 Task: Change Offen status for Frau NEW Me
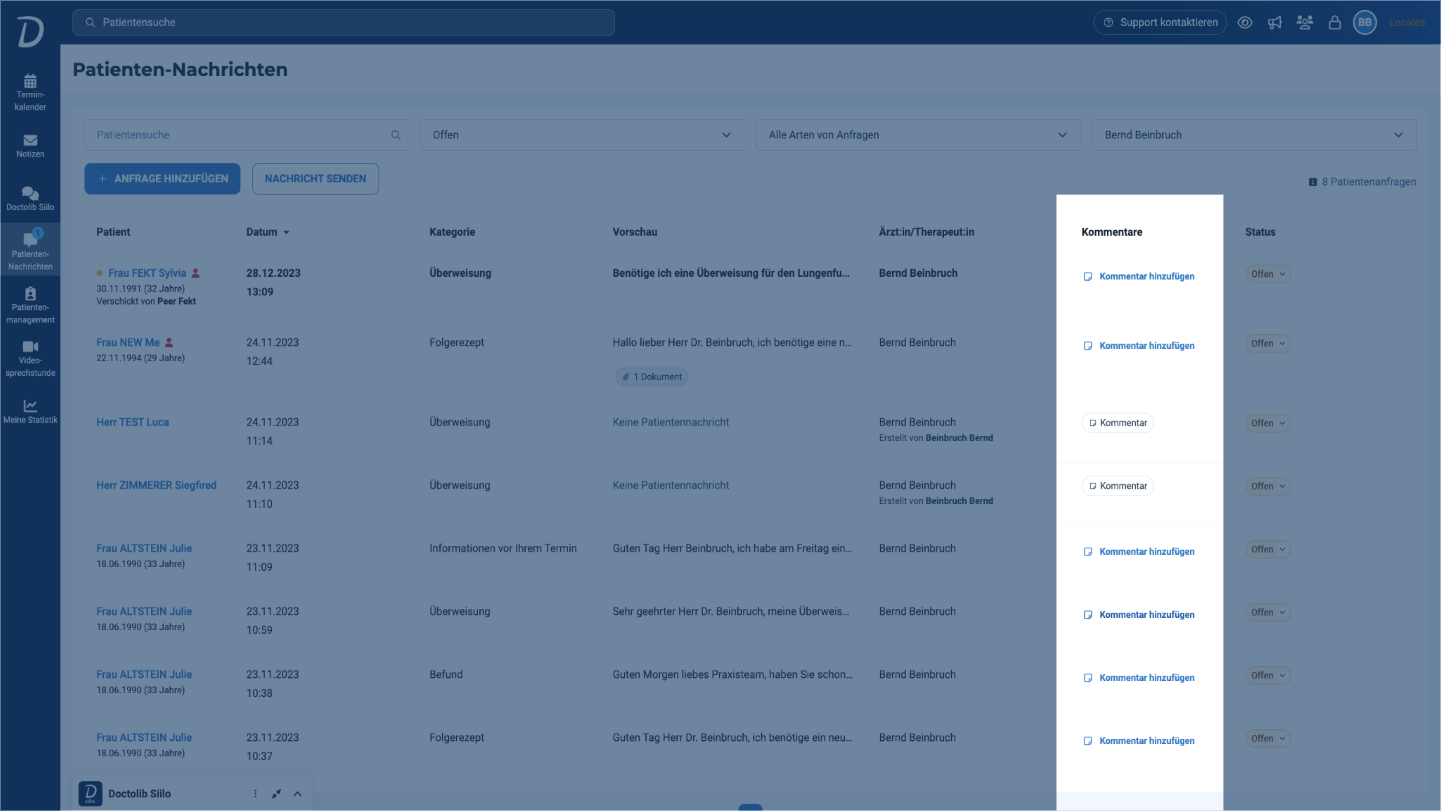(1268, 343)
